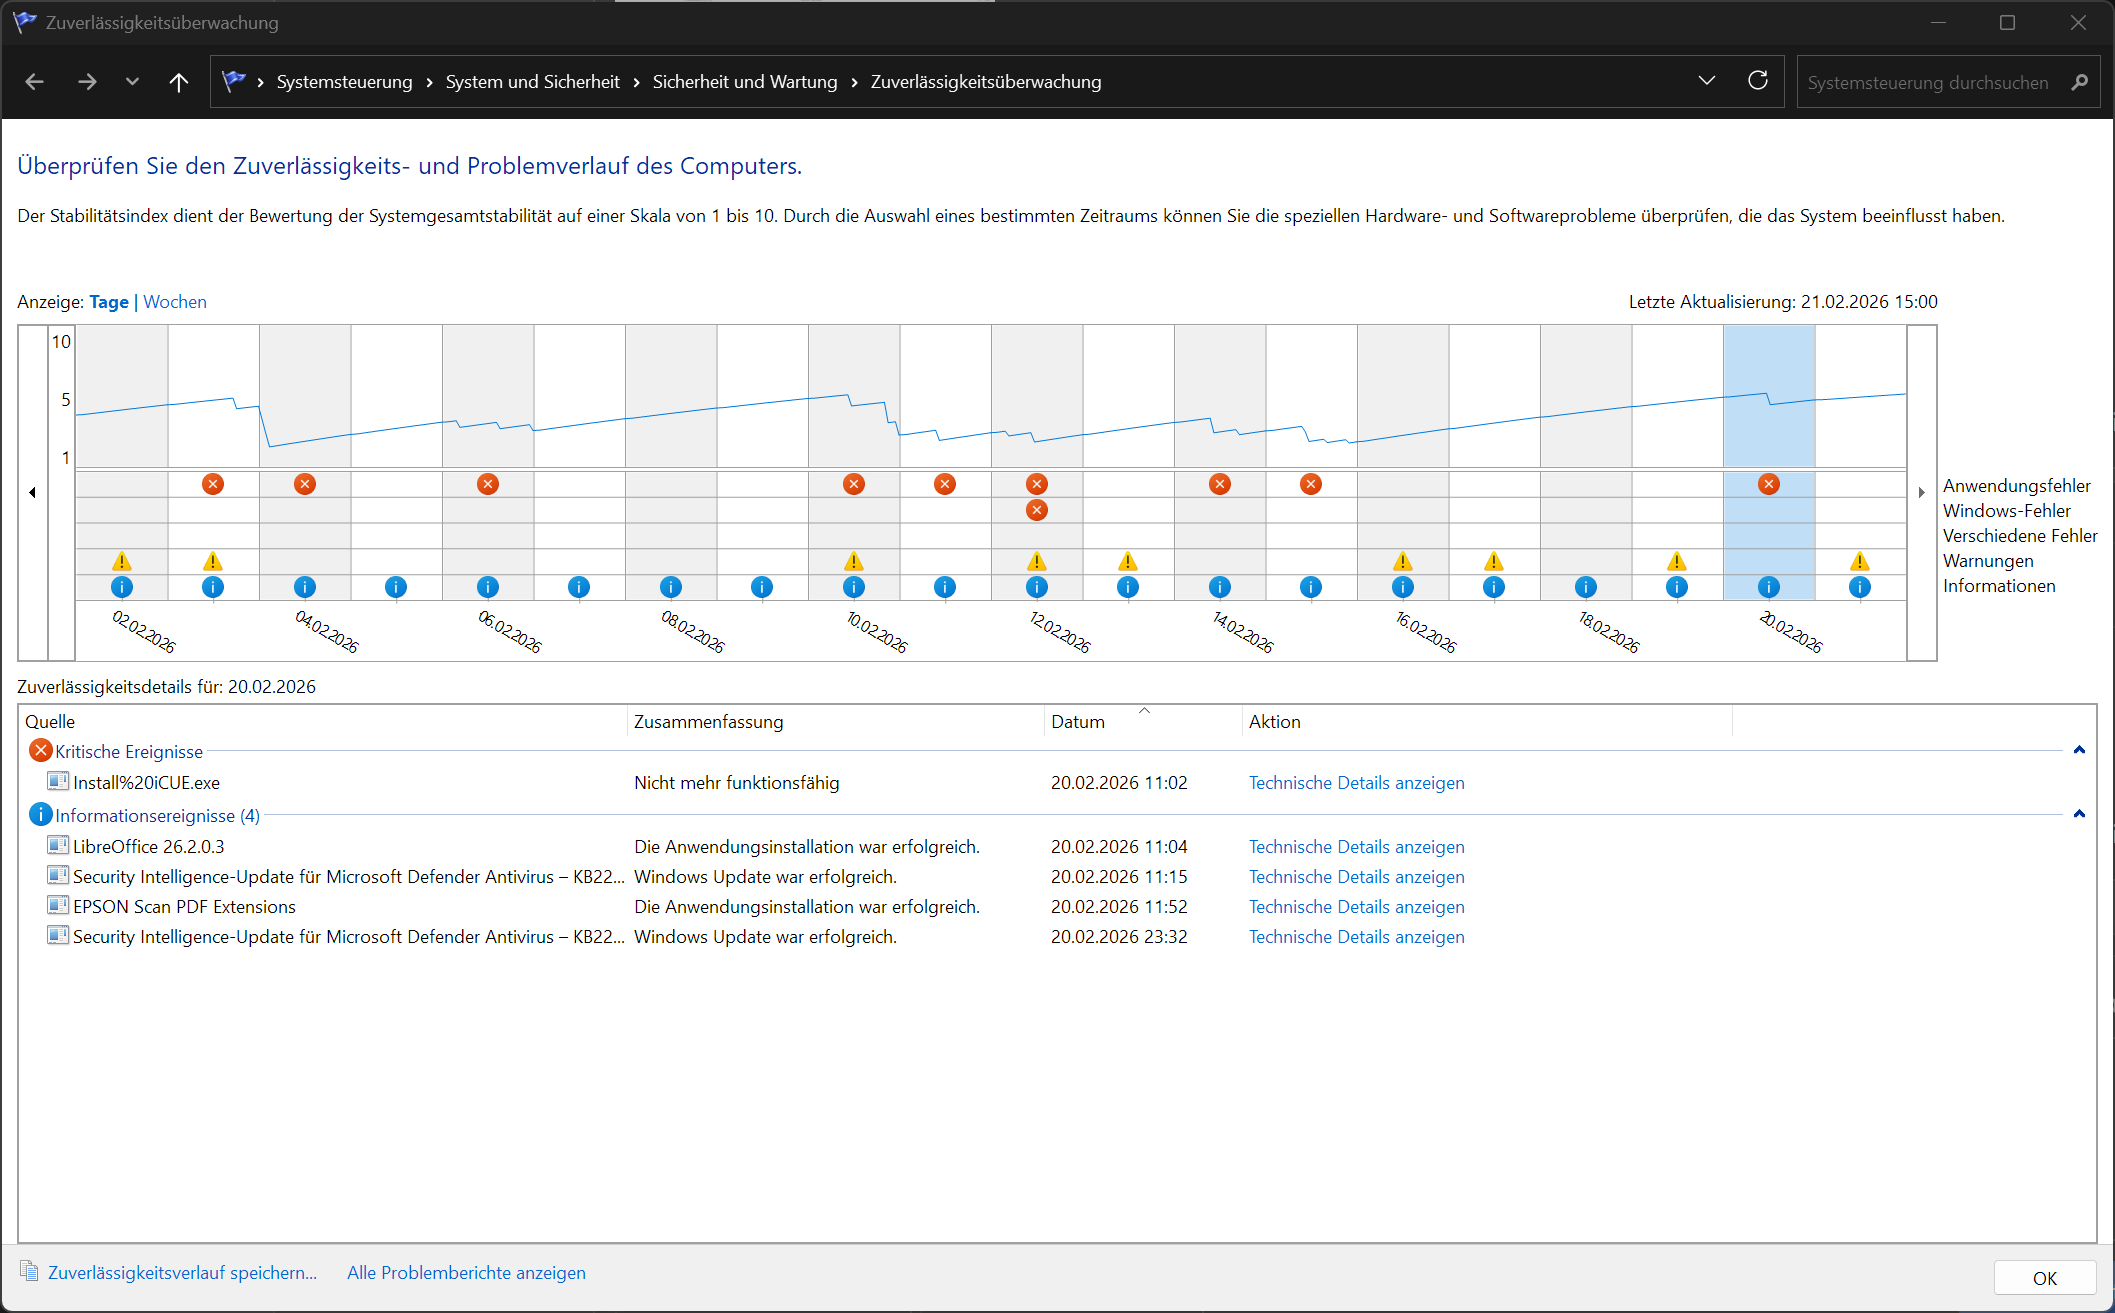Click the Systemsteuerung durchsuchen search field
This screenshot has width=2115, height=1313.
pos(1927,82)
